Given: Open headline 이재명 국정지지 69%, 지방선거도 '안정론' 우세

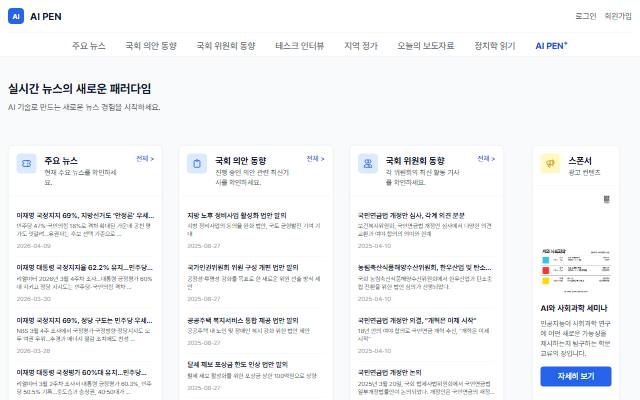Looking at the screenshot, I should click(x=85, y=216).
